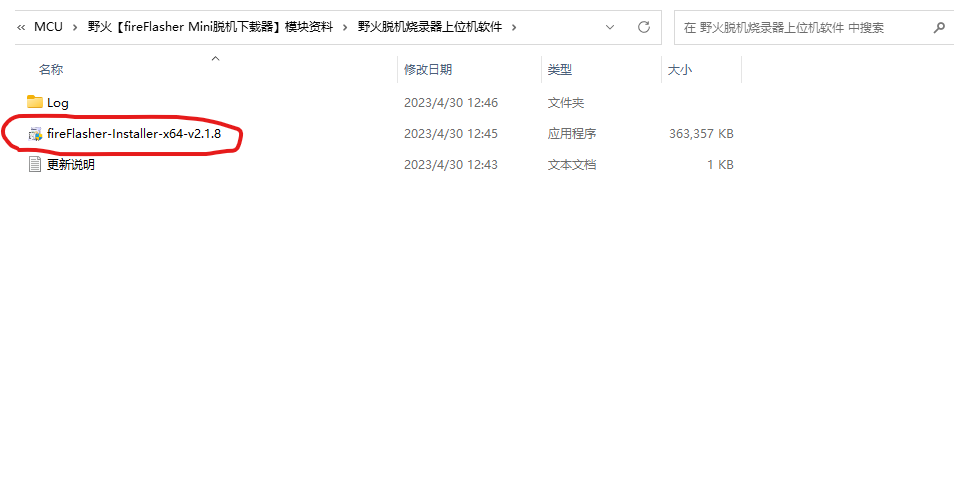The width and height of the screenshot is (954, 479).
Task: Select the fireFlasher installer application icon
Action: (x=35, y=134)
